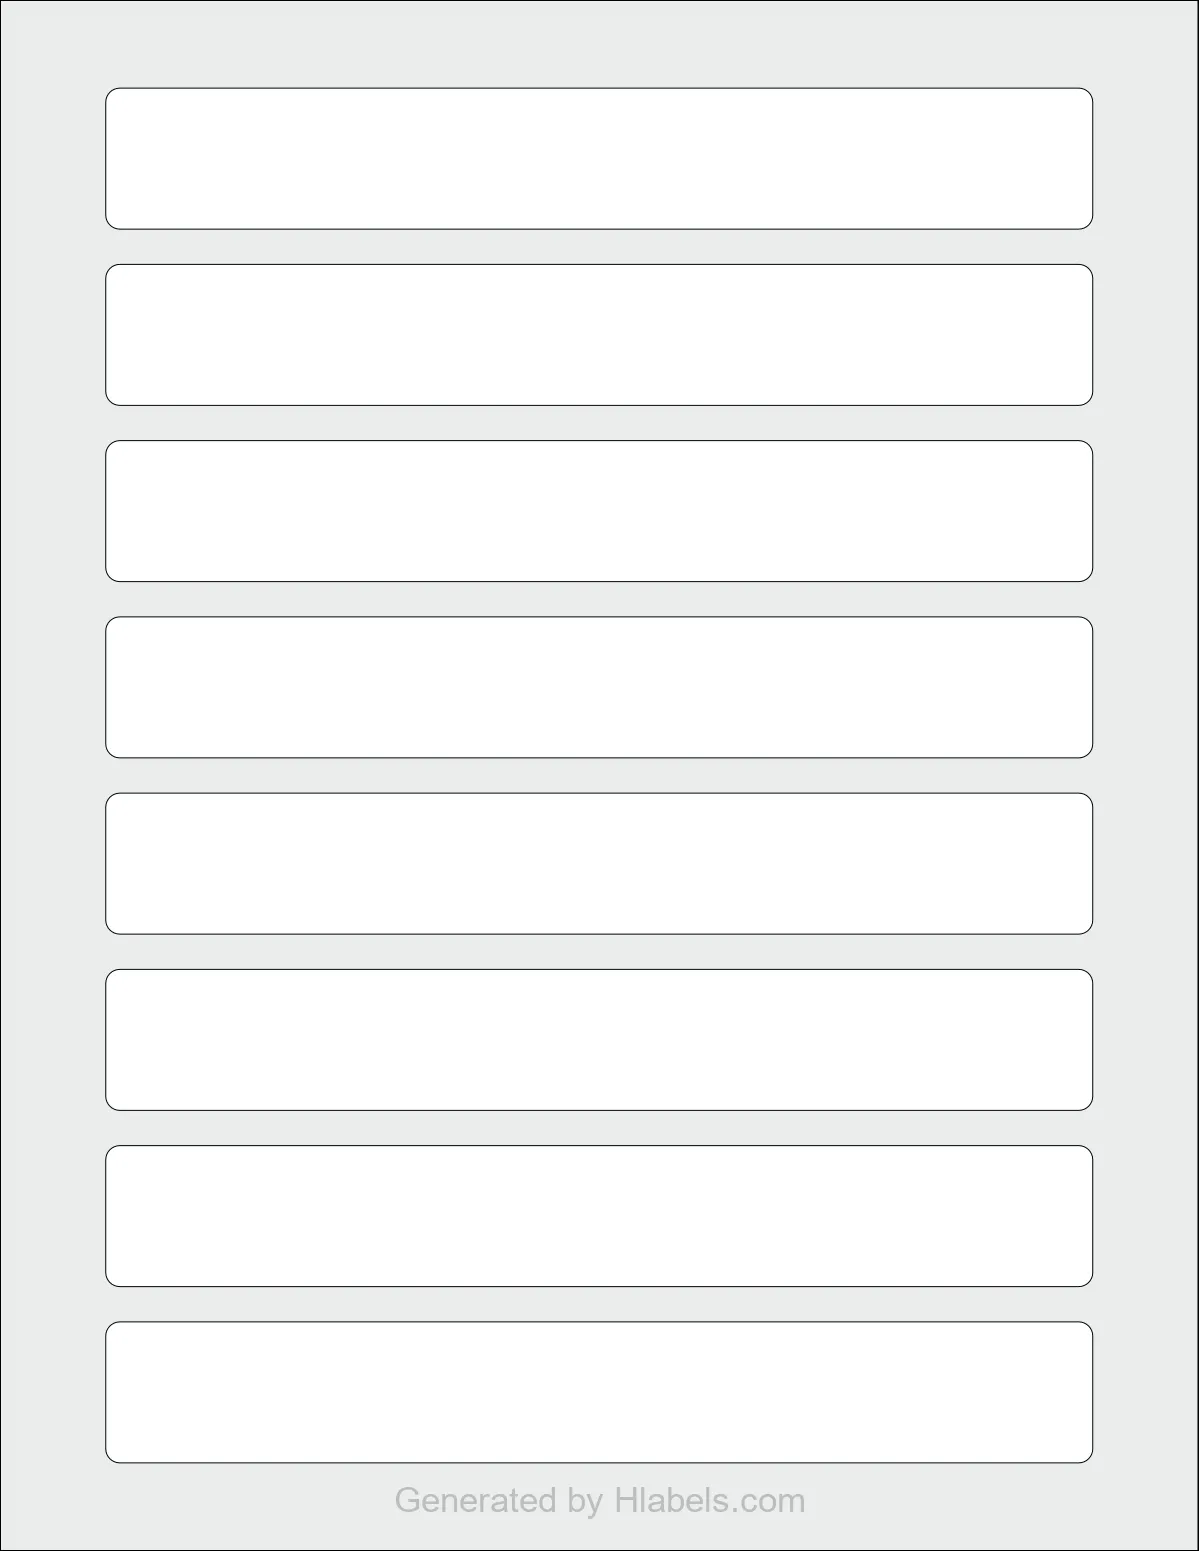Click the gray top margin above the first label
The width and height of the screenshot is (1199, 1551).
click(x=599, y=45)
